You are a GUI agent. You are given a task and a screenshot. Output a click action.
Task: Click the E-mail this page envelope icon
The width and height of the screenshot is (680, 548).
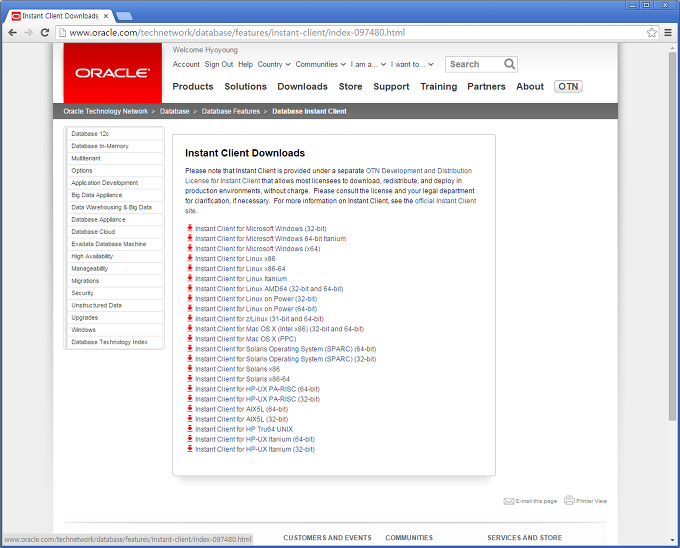coord(508,501)
